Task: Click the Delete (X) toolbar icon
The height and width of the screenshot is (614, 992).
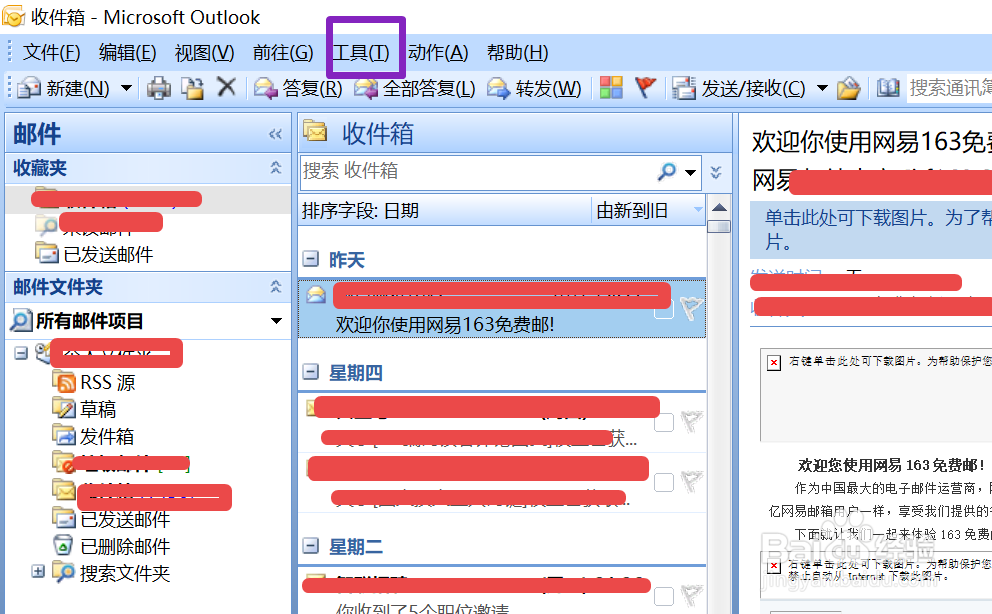Action: pos(226,87)
